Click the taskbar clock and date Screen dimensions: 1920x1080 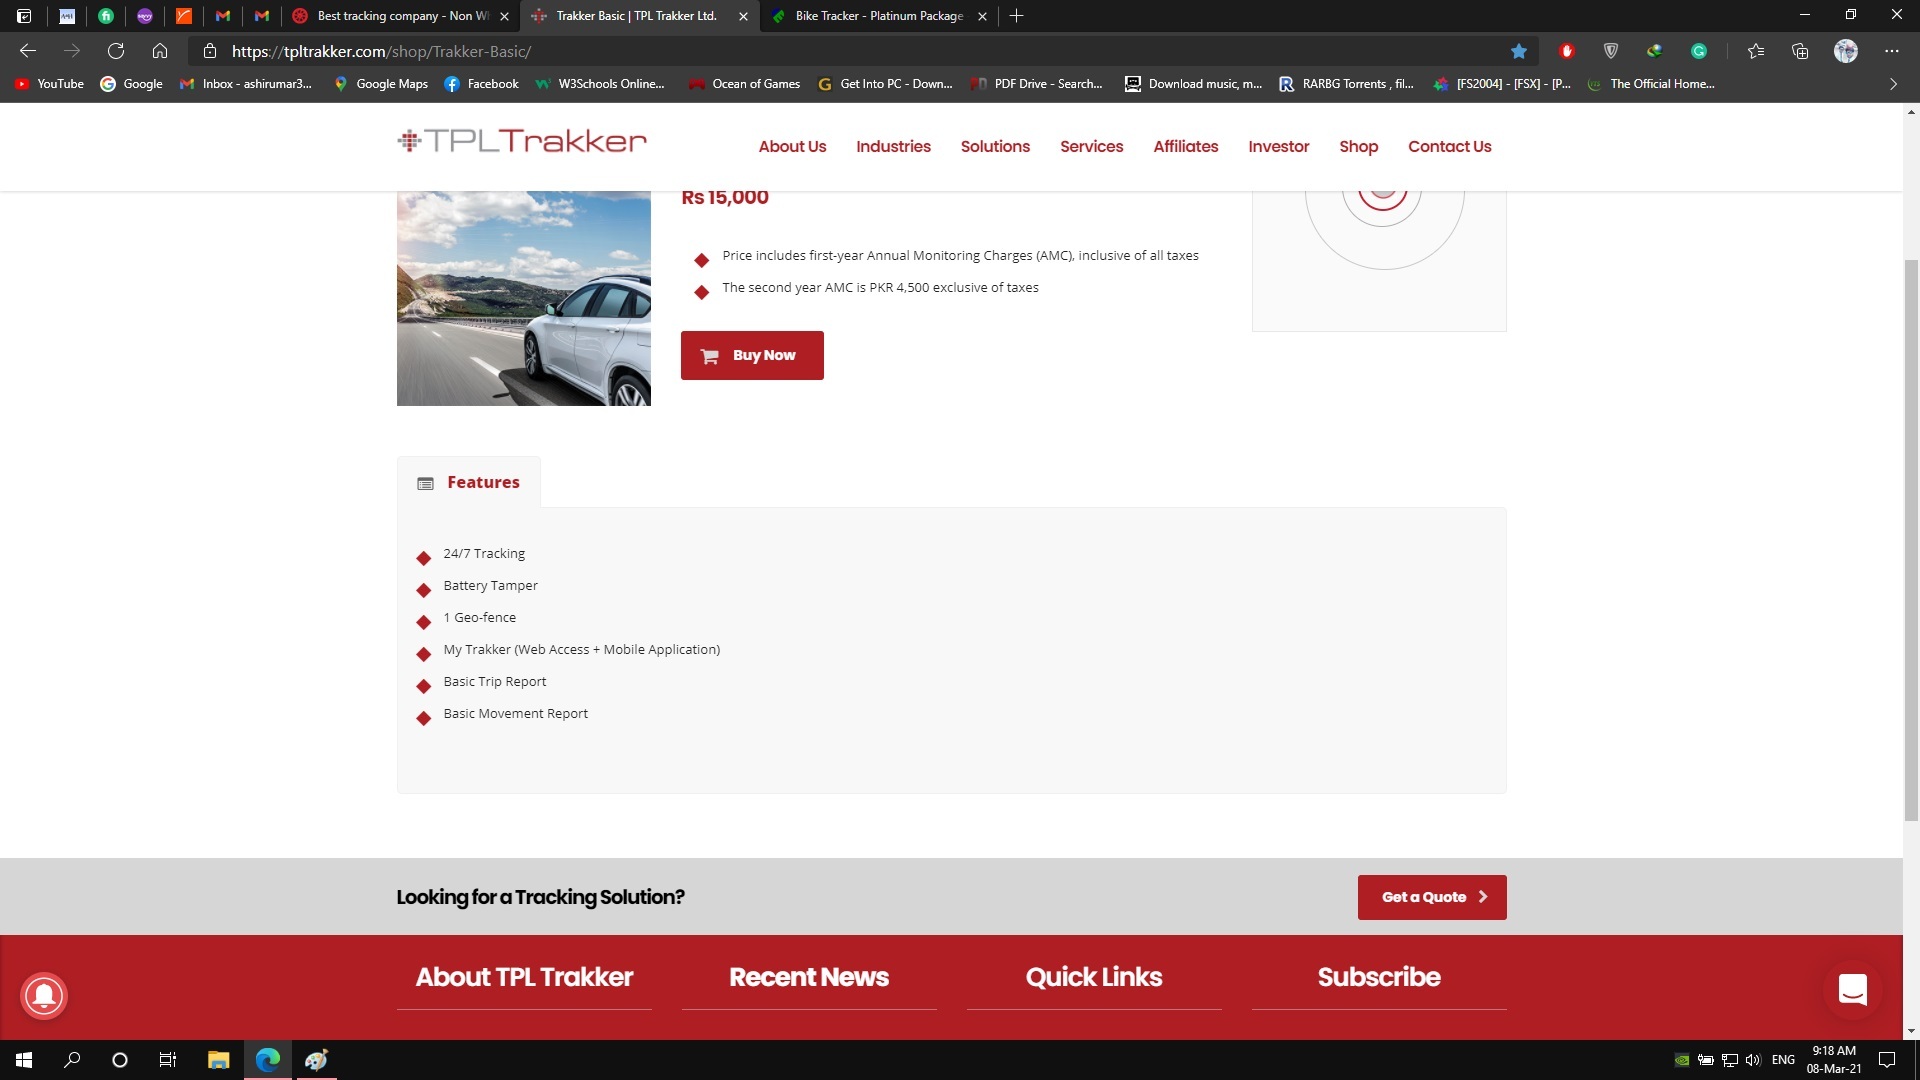(1834, 1060)
